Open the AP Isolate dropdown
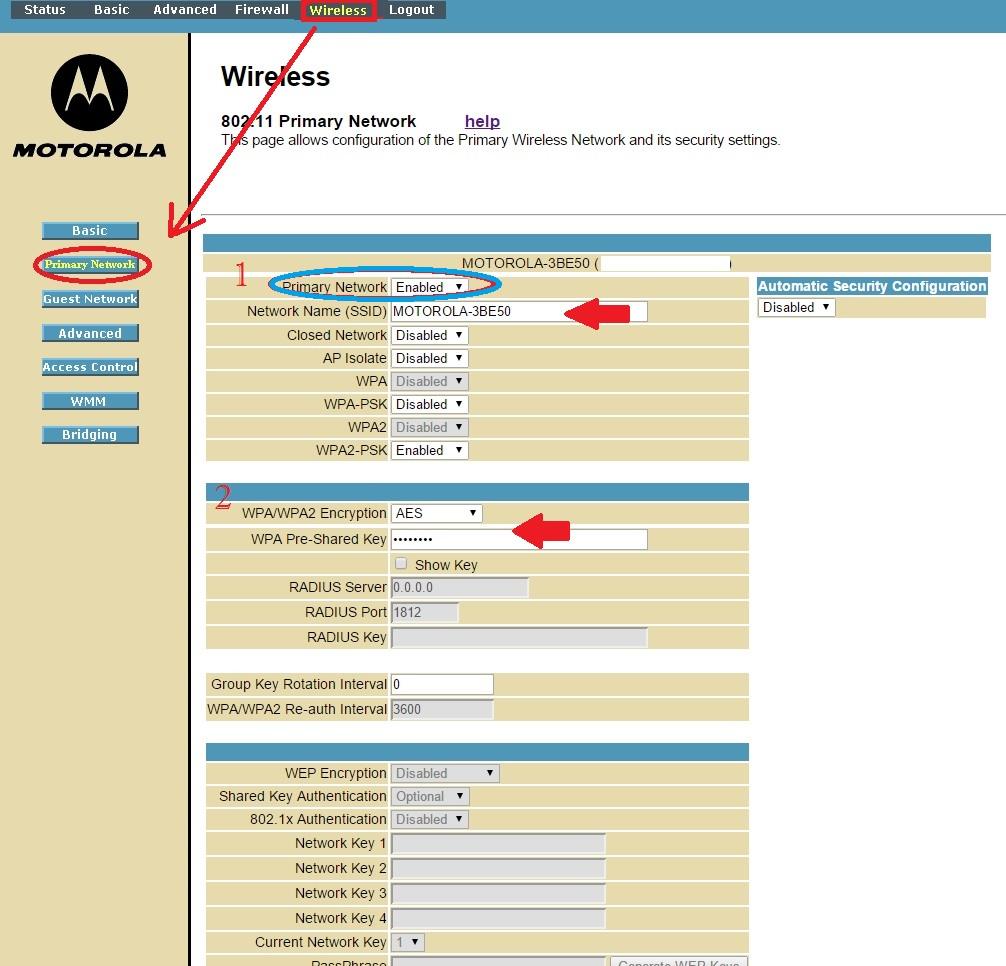 coord(429,358)
